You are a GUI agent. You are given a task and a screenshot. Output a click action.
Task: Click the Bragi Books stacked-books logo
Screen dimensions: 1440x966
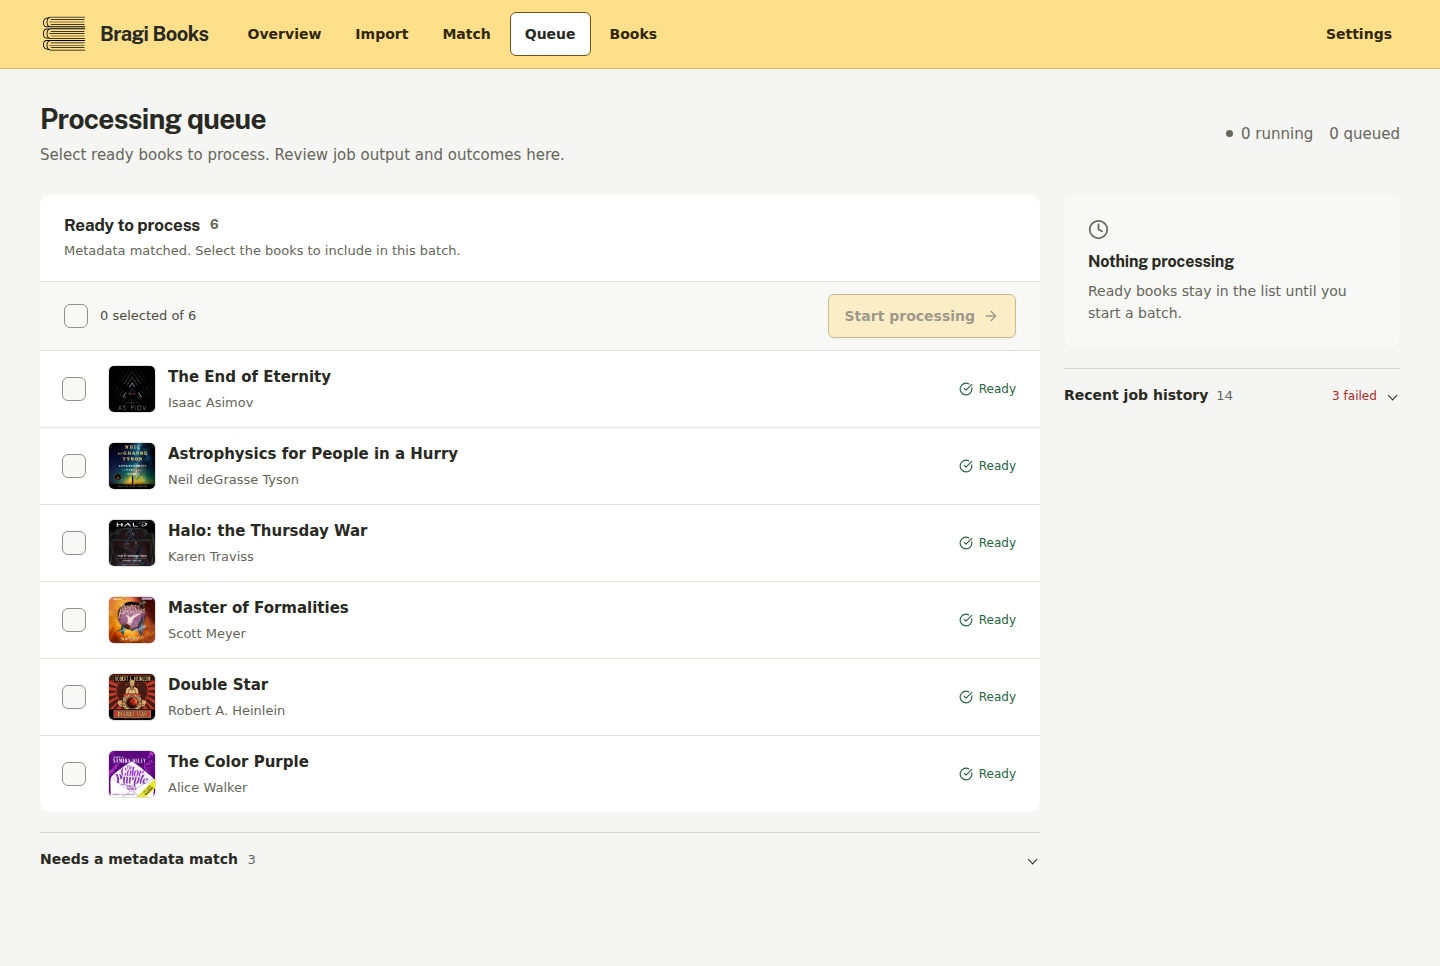coord(64,34)
